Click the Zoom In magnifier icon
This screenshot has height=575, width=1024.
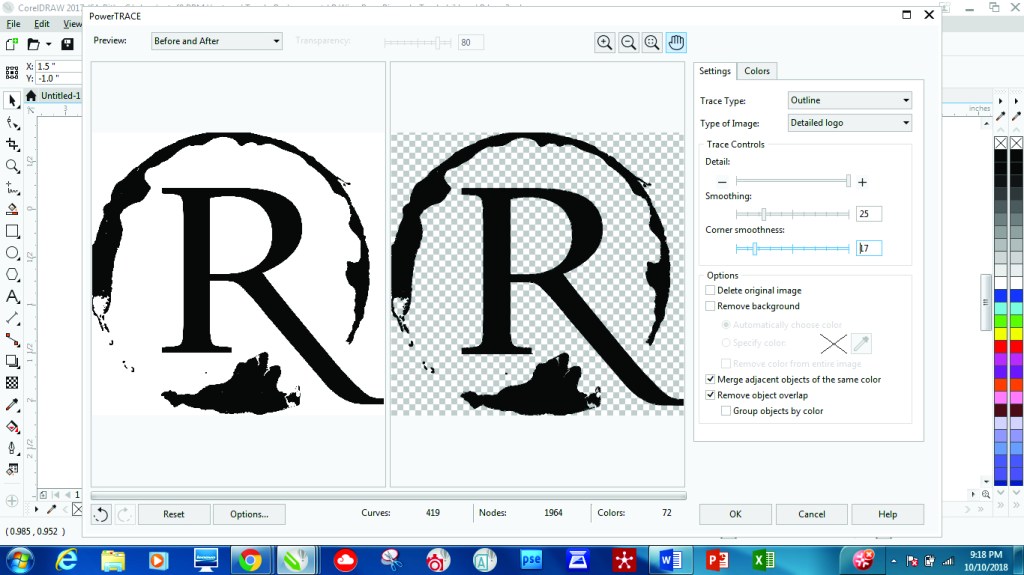604,42
